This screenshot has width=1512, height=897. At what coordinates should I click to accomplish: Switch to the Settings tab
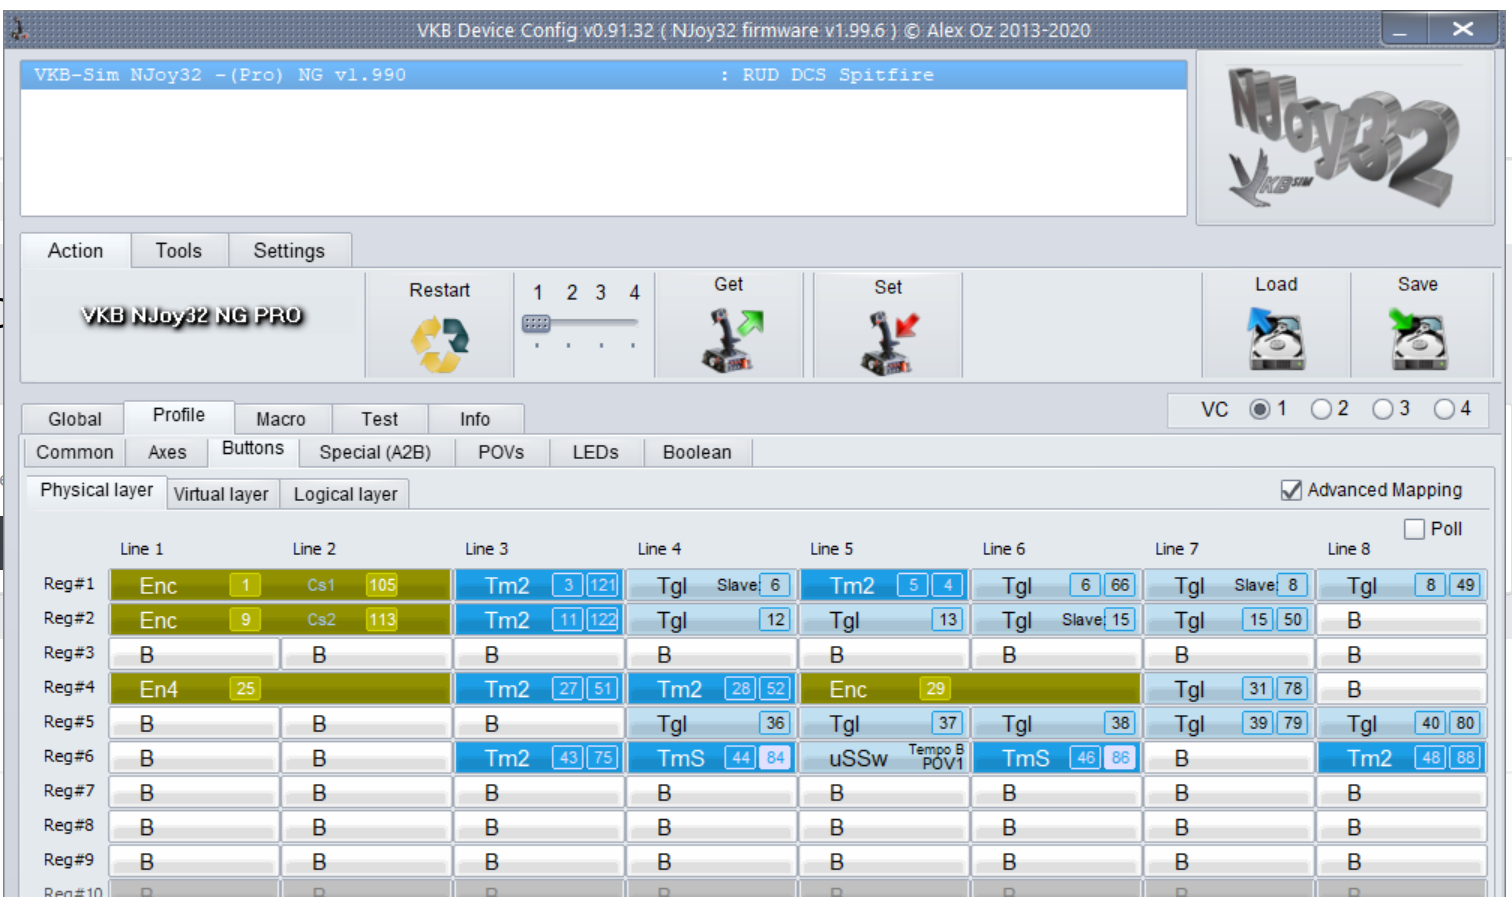click(x=289, y=251)
